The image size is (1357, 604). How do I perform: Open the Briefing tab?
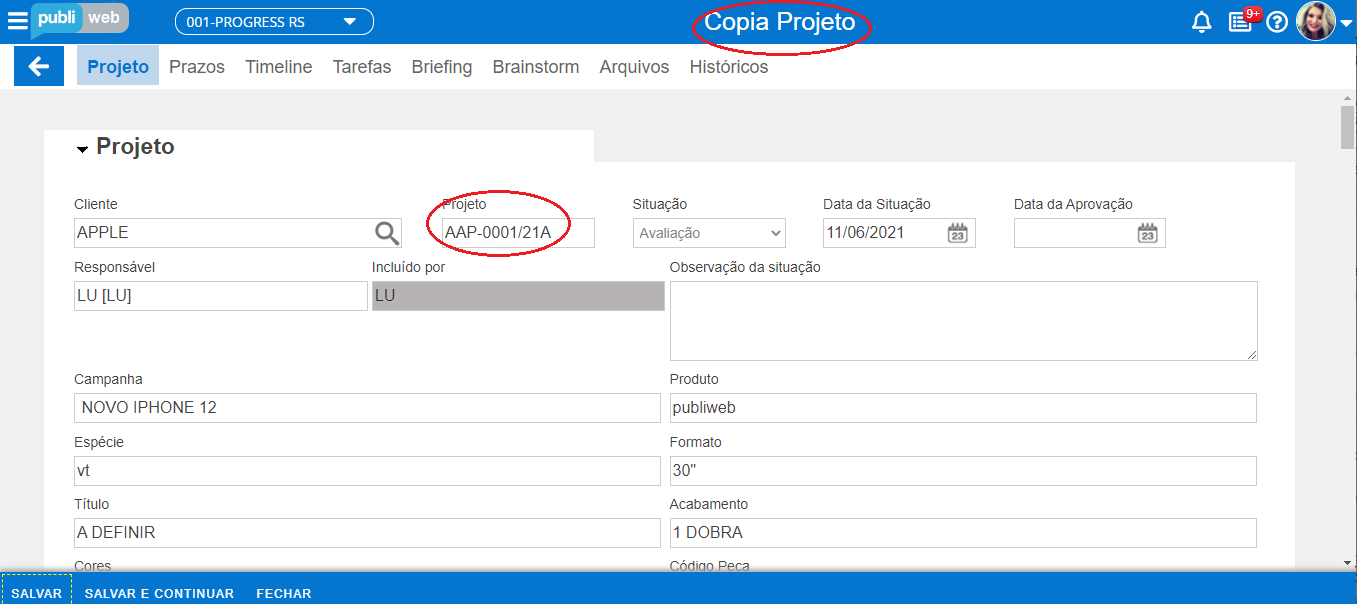(x=442, y=67)
